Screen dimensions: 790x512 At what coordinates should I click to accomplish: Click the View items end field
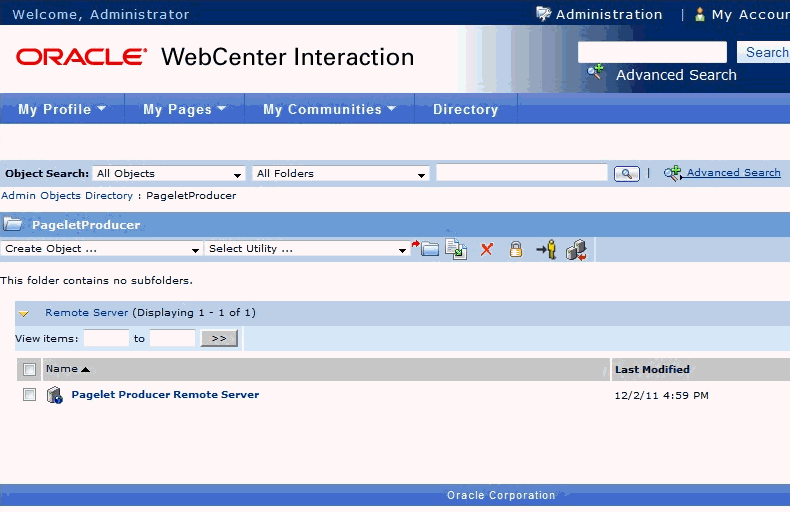tap(172, 338)
